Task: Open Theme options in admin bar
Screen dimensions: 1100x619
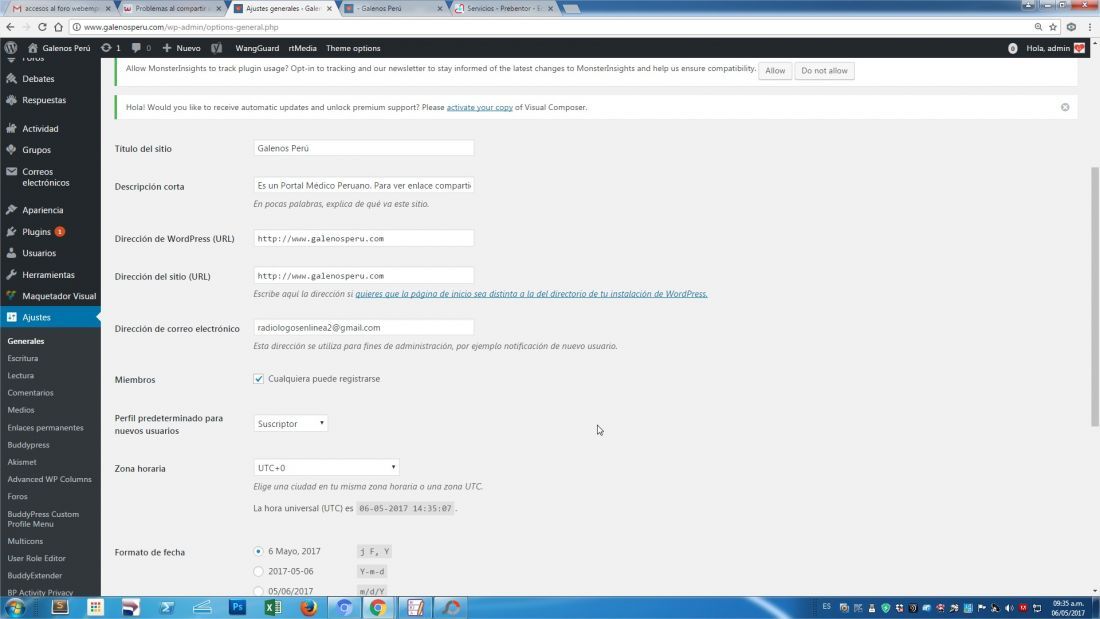Action: click(353, 48)
